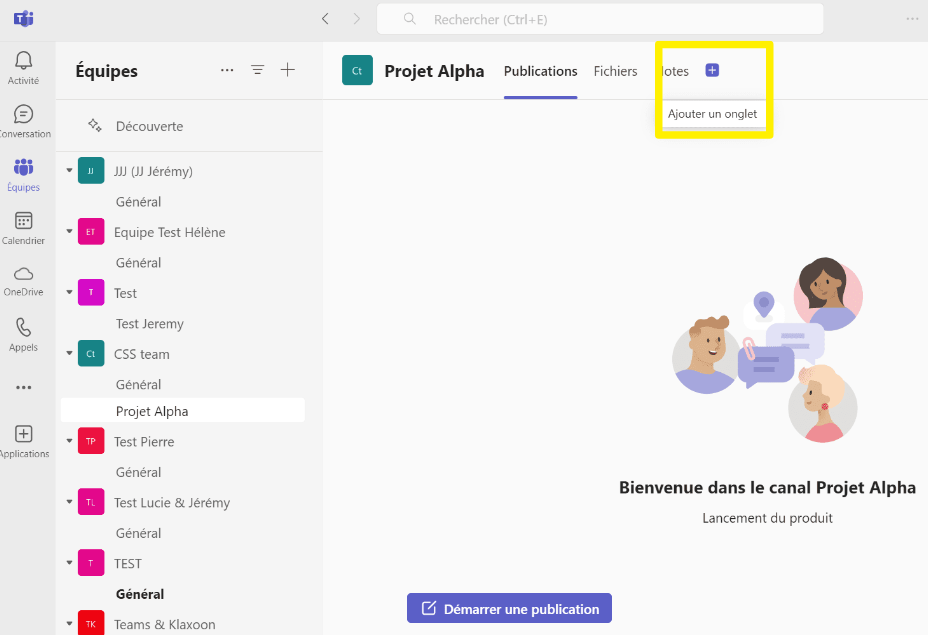Select the Test Jeremy channel

pyautogui.click(x=149, y=324)
